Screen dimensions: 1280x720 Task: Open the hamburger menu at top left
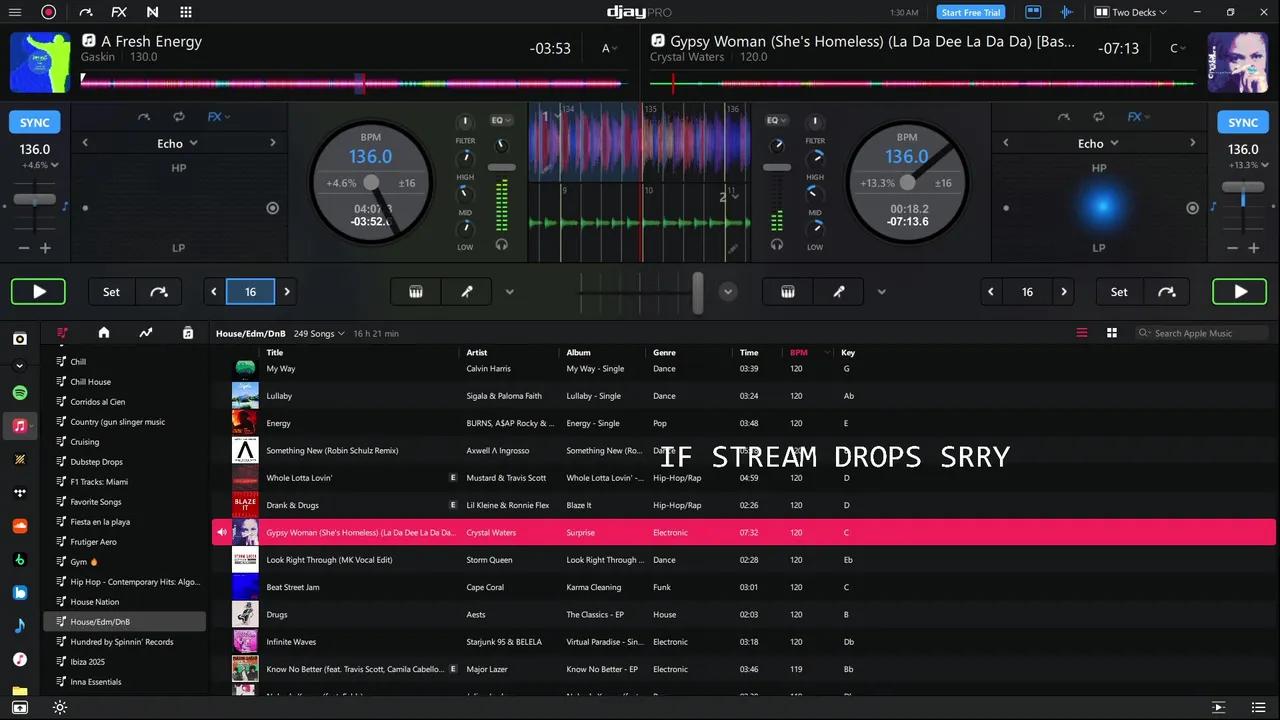pos(15,12)
